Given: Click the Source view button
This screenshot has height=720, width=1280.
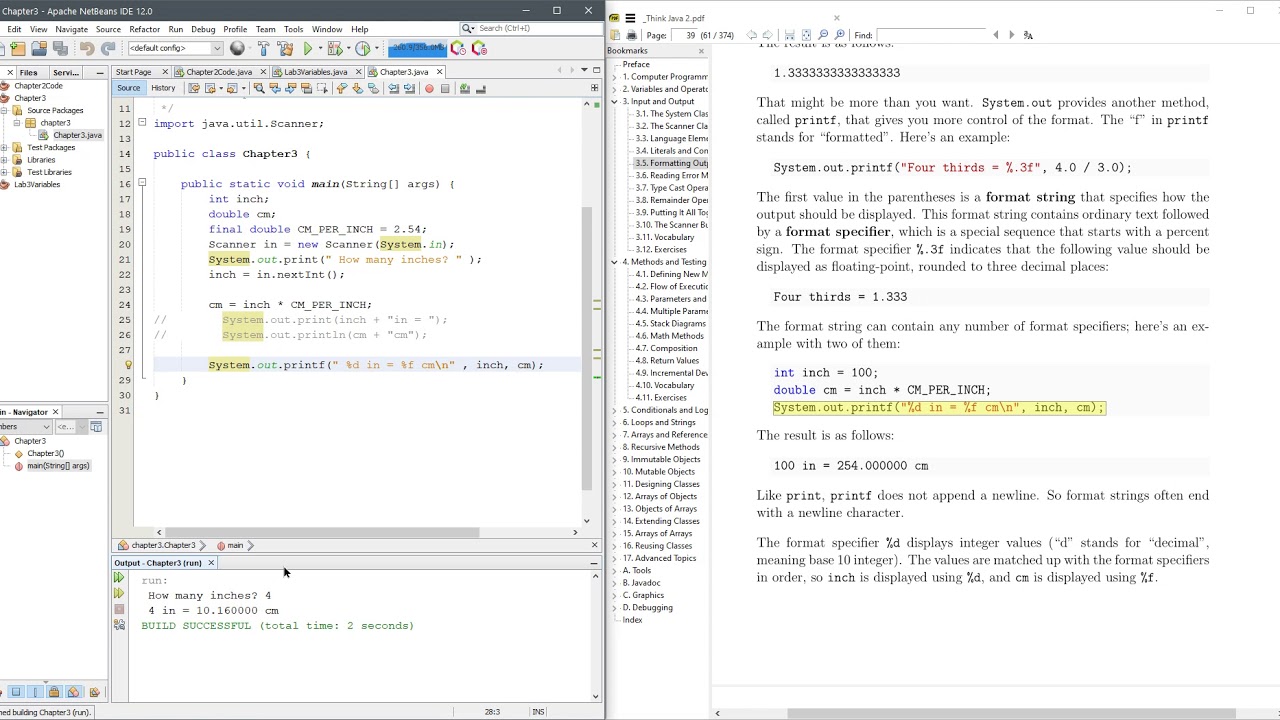Looking at the screenshot, I should tap(128, 88).
